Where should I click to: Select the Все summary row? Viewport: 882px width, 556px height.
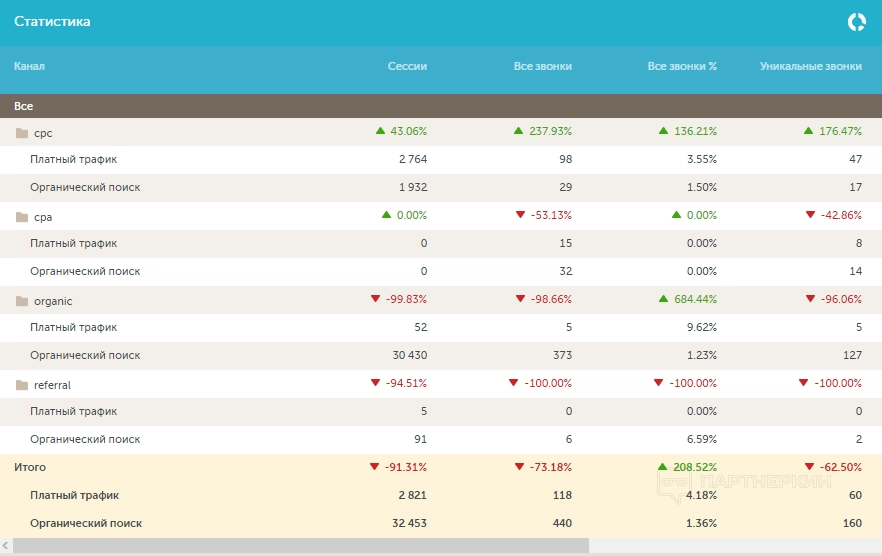pyautogui.click(x=24, y=105)
